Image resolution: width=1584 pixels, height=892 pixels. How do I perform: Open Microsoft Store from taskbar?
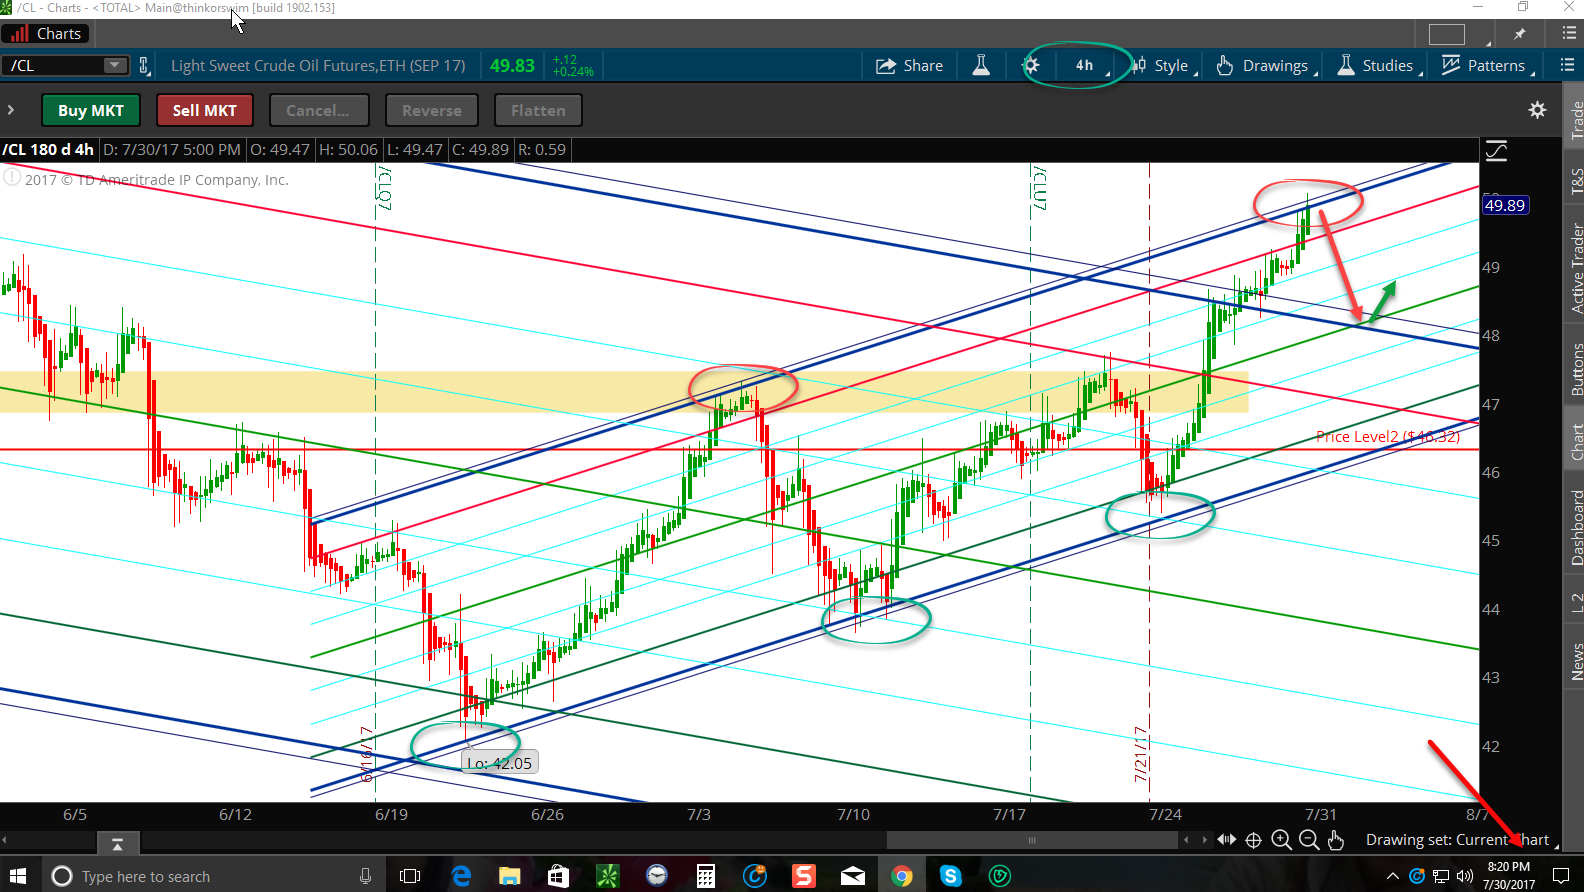pyautogui.click(x=558, y=876)
